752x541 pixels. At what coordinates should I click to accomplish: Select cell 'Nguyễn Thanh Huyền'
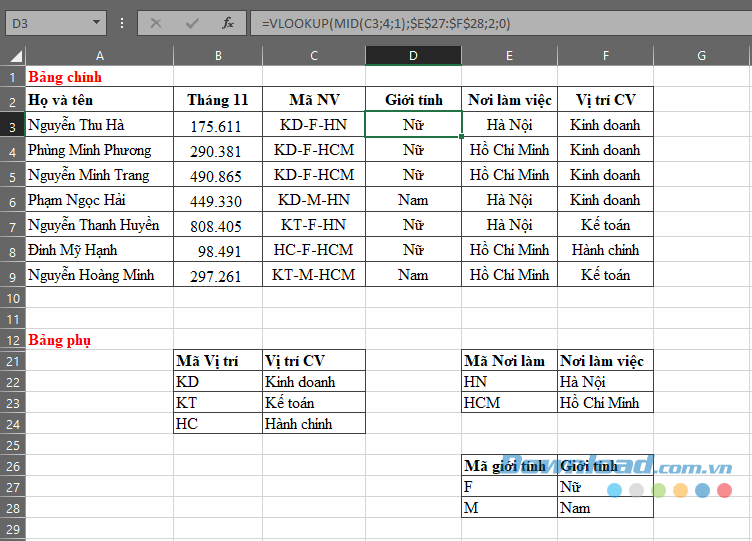(99, 224)
